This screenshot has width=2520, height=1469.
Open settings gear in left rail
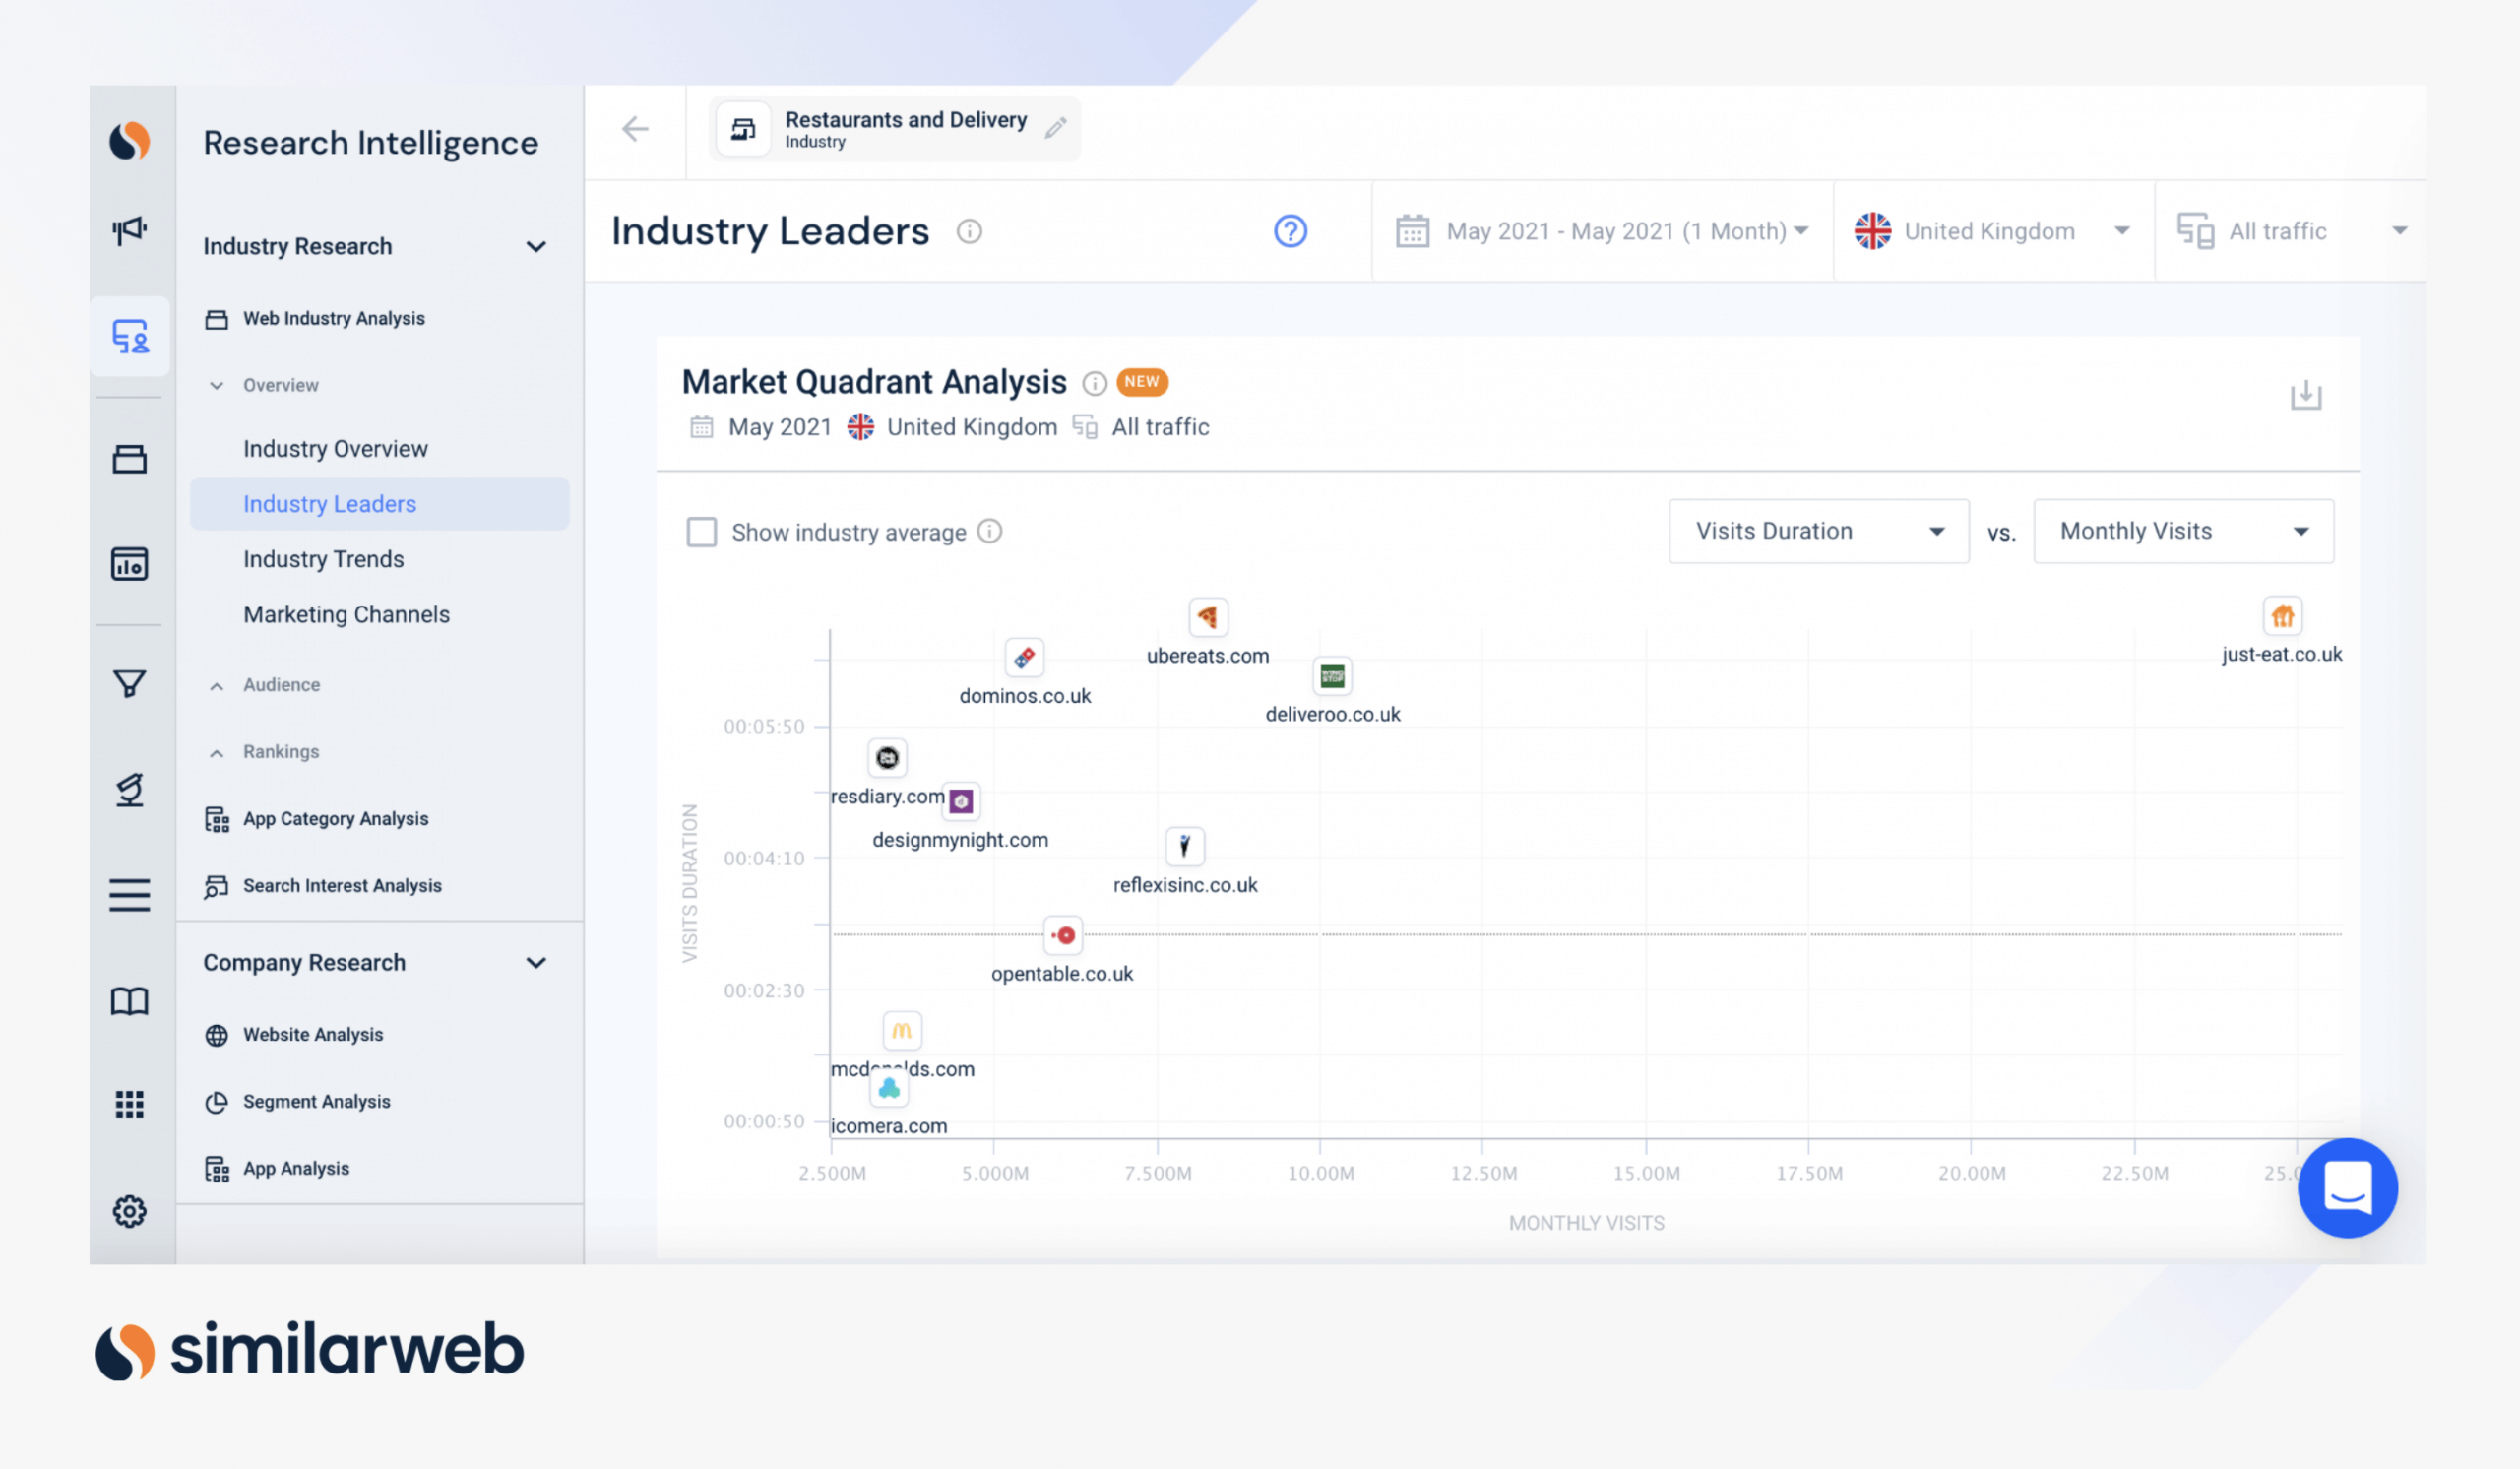(130, 1211)
